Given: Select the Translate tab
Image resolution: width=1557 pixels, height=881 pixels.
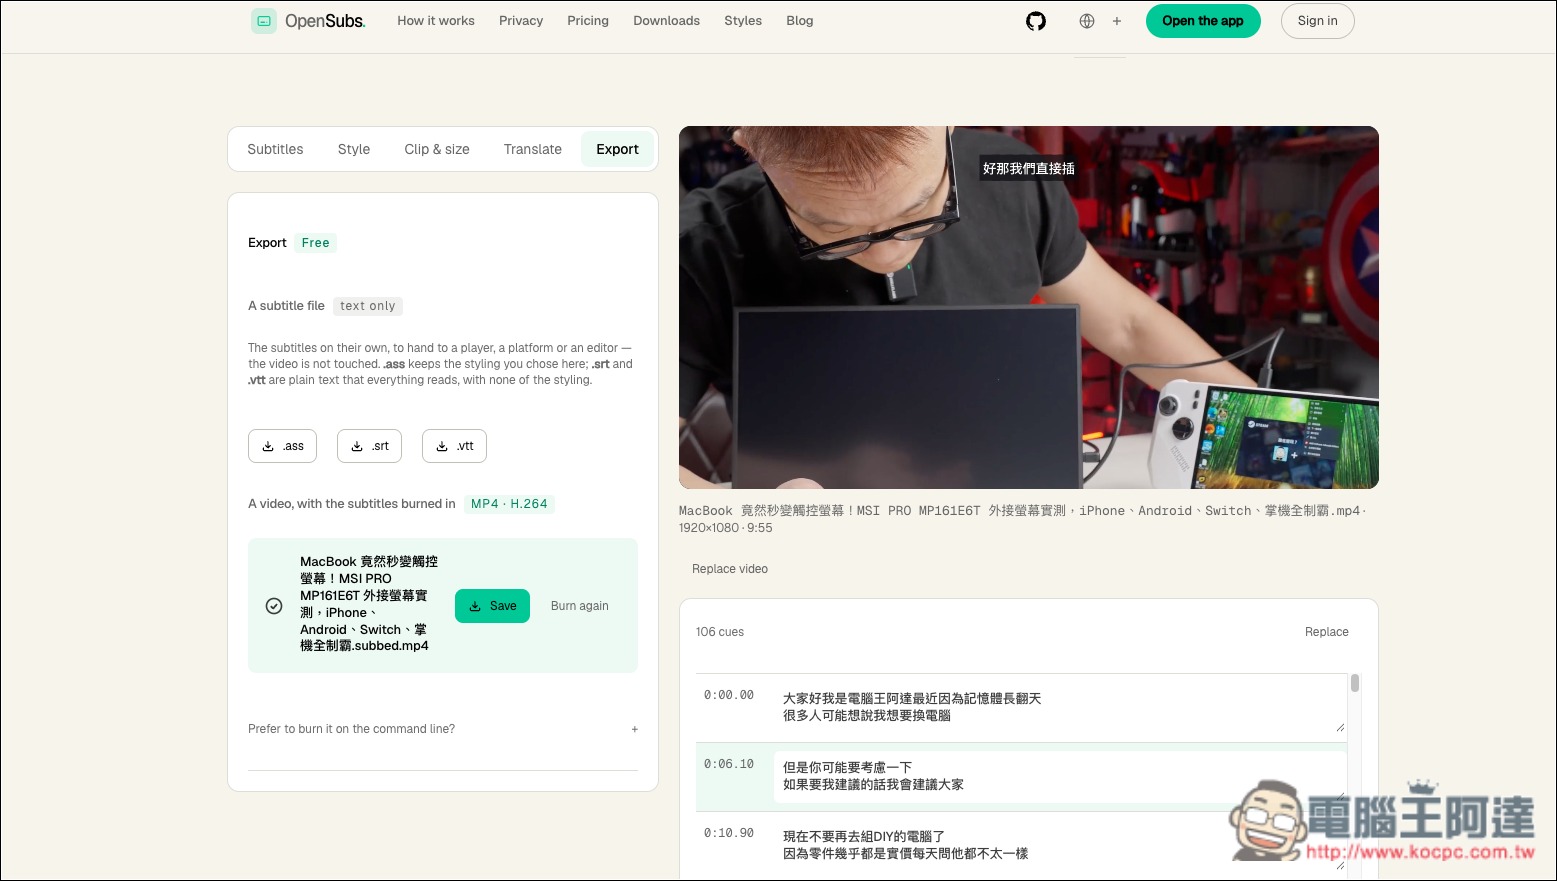Looking at the screenshot, I should [533, 149].
